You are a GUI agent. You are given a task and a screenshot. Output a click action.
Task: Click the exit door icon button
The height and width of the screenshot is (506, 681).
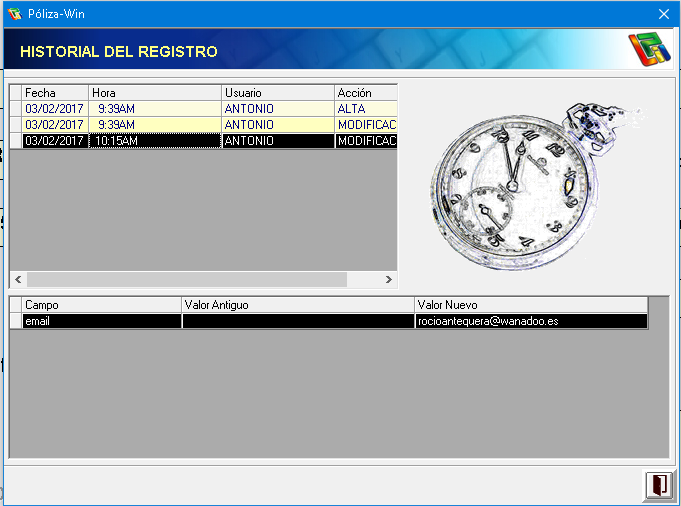(658, 485)
